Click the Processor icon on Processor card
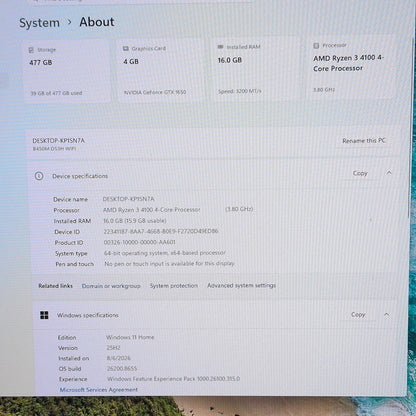Viewport: 416px width, 416px height. 316,46
